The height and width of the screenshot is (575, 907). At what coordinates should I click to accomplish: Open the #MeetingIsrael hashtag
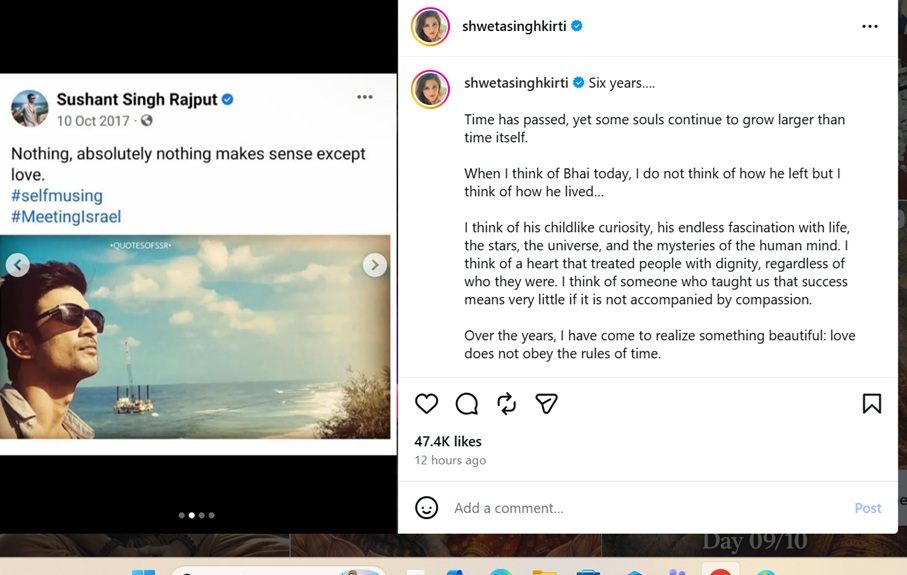[66, 216]
